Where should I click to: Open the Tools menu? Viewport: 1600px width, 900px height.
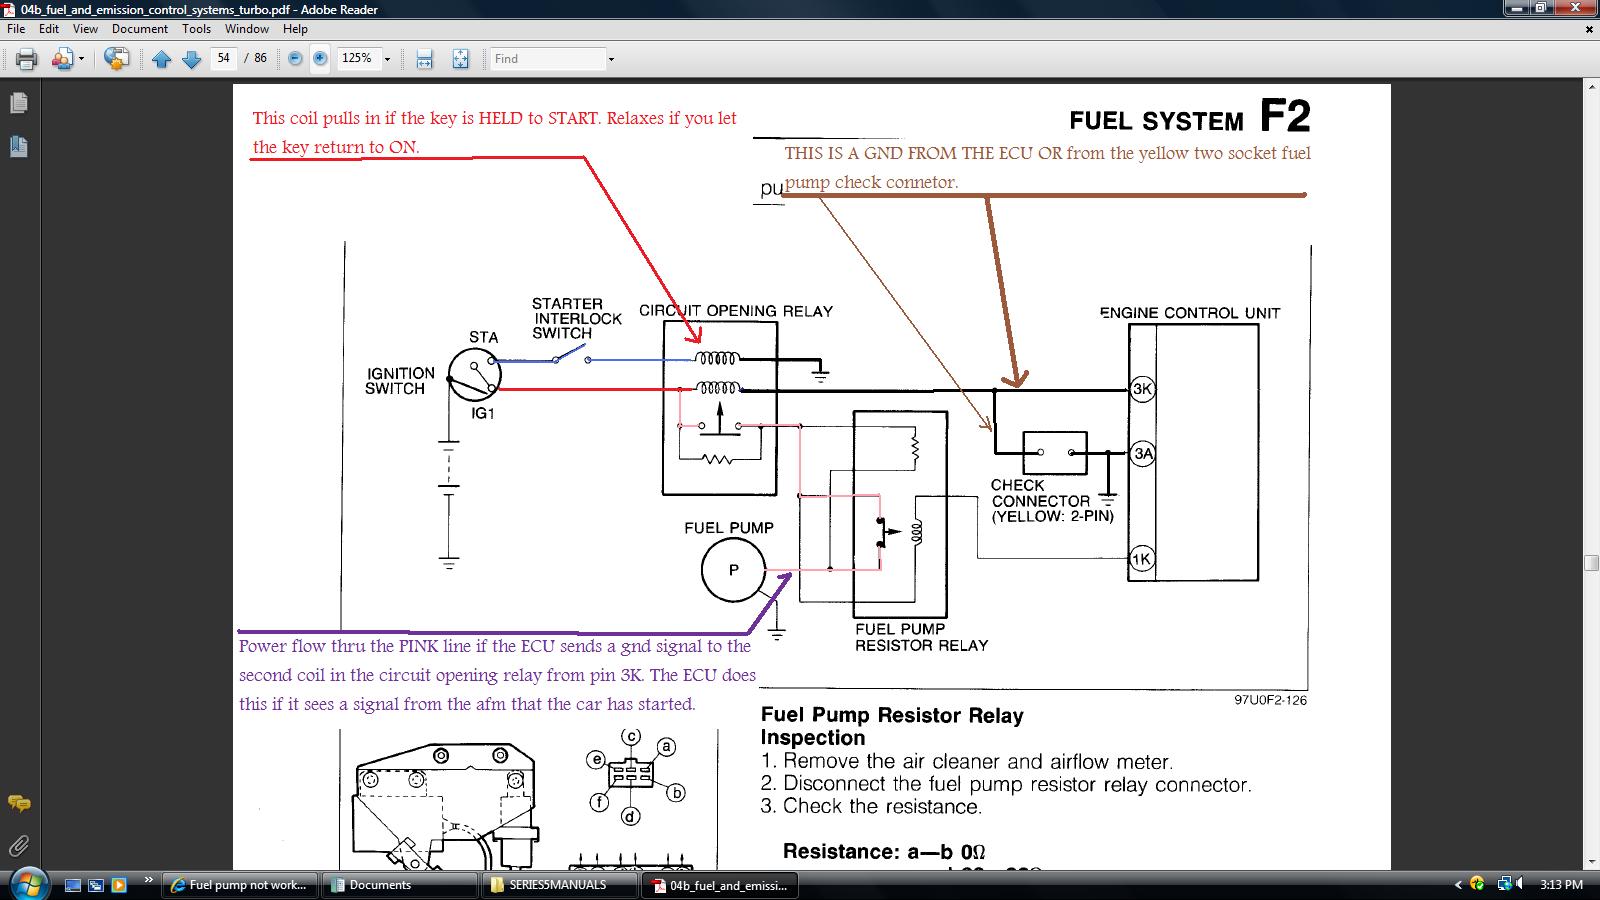pyautogui.click(x=196, y=29)
